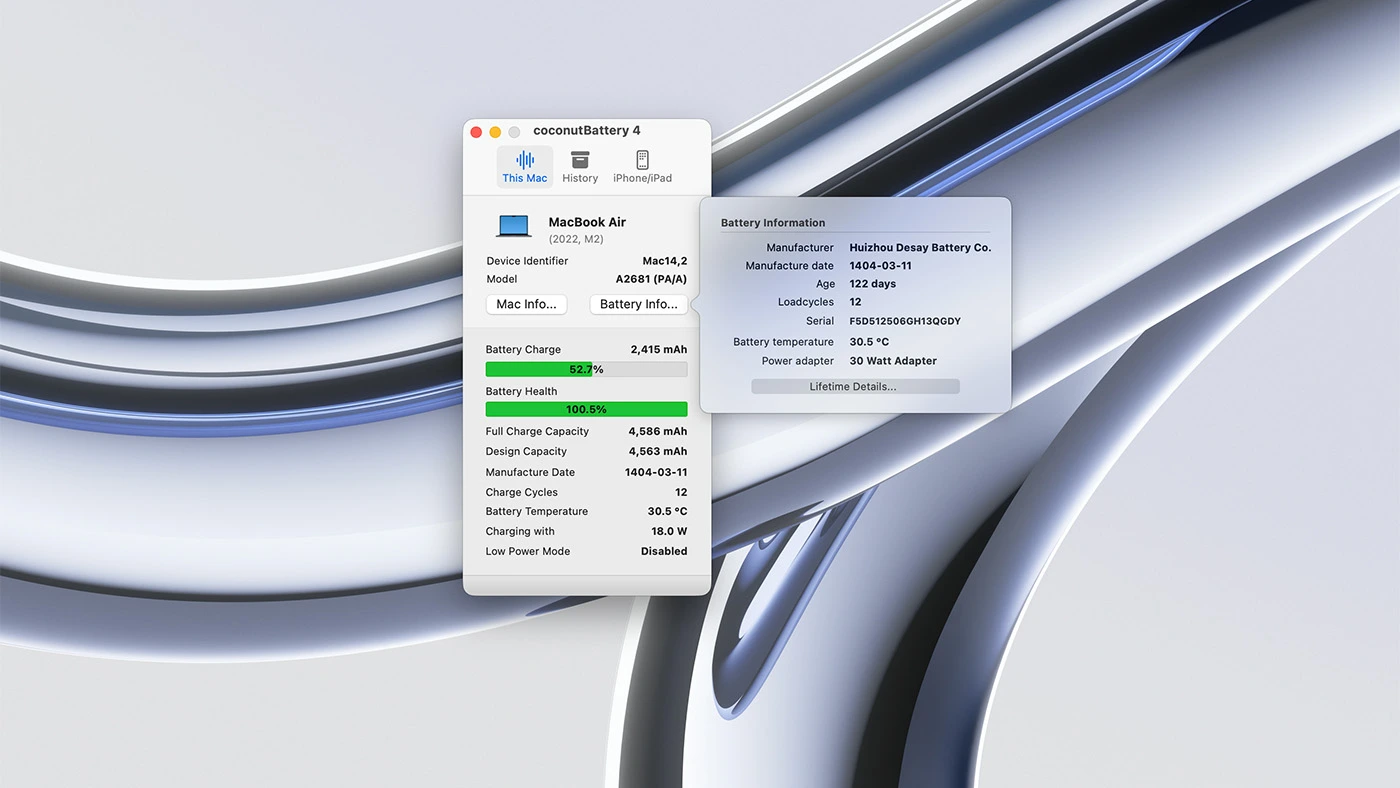Close the coconutBattery window
Screen dimensions: 1400x788
point(476,132)
